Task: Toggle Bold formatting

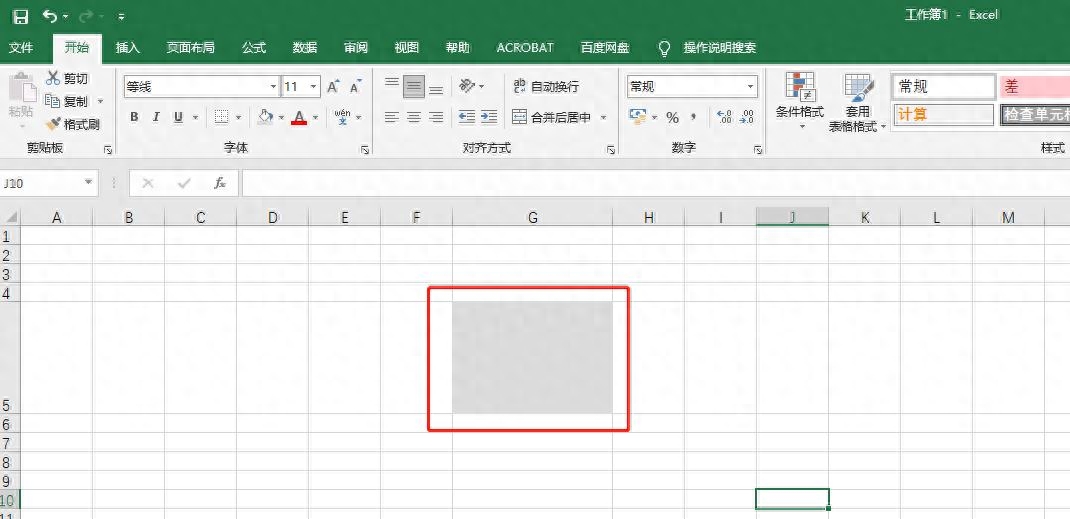Action: coord(134,117)
